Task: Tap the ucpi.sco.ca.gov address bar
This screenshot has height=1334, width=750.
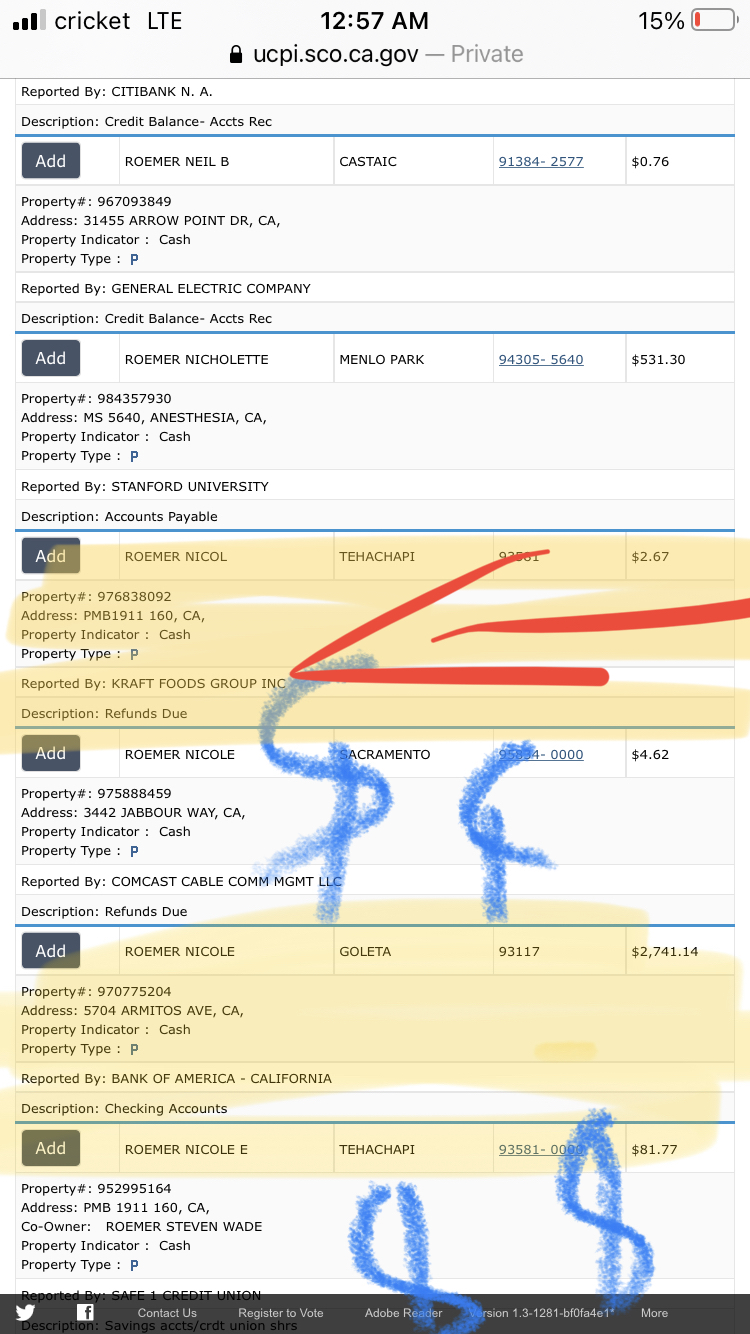Action: (375, 54)
